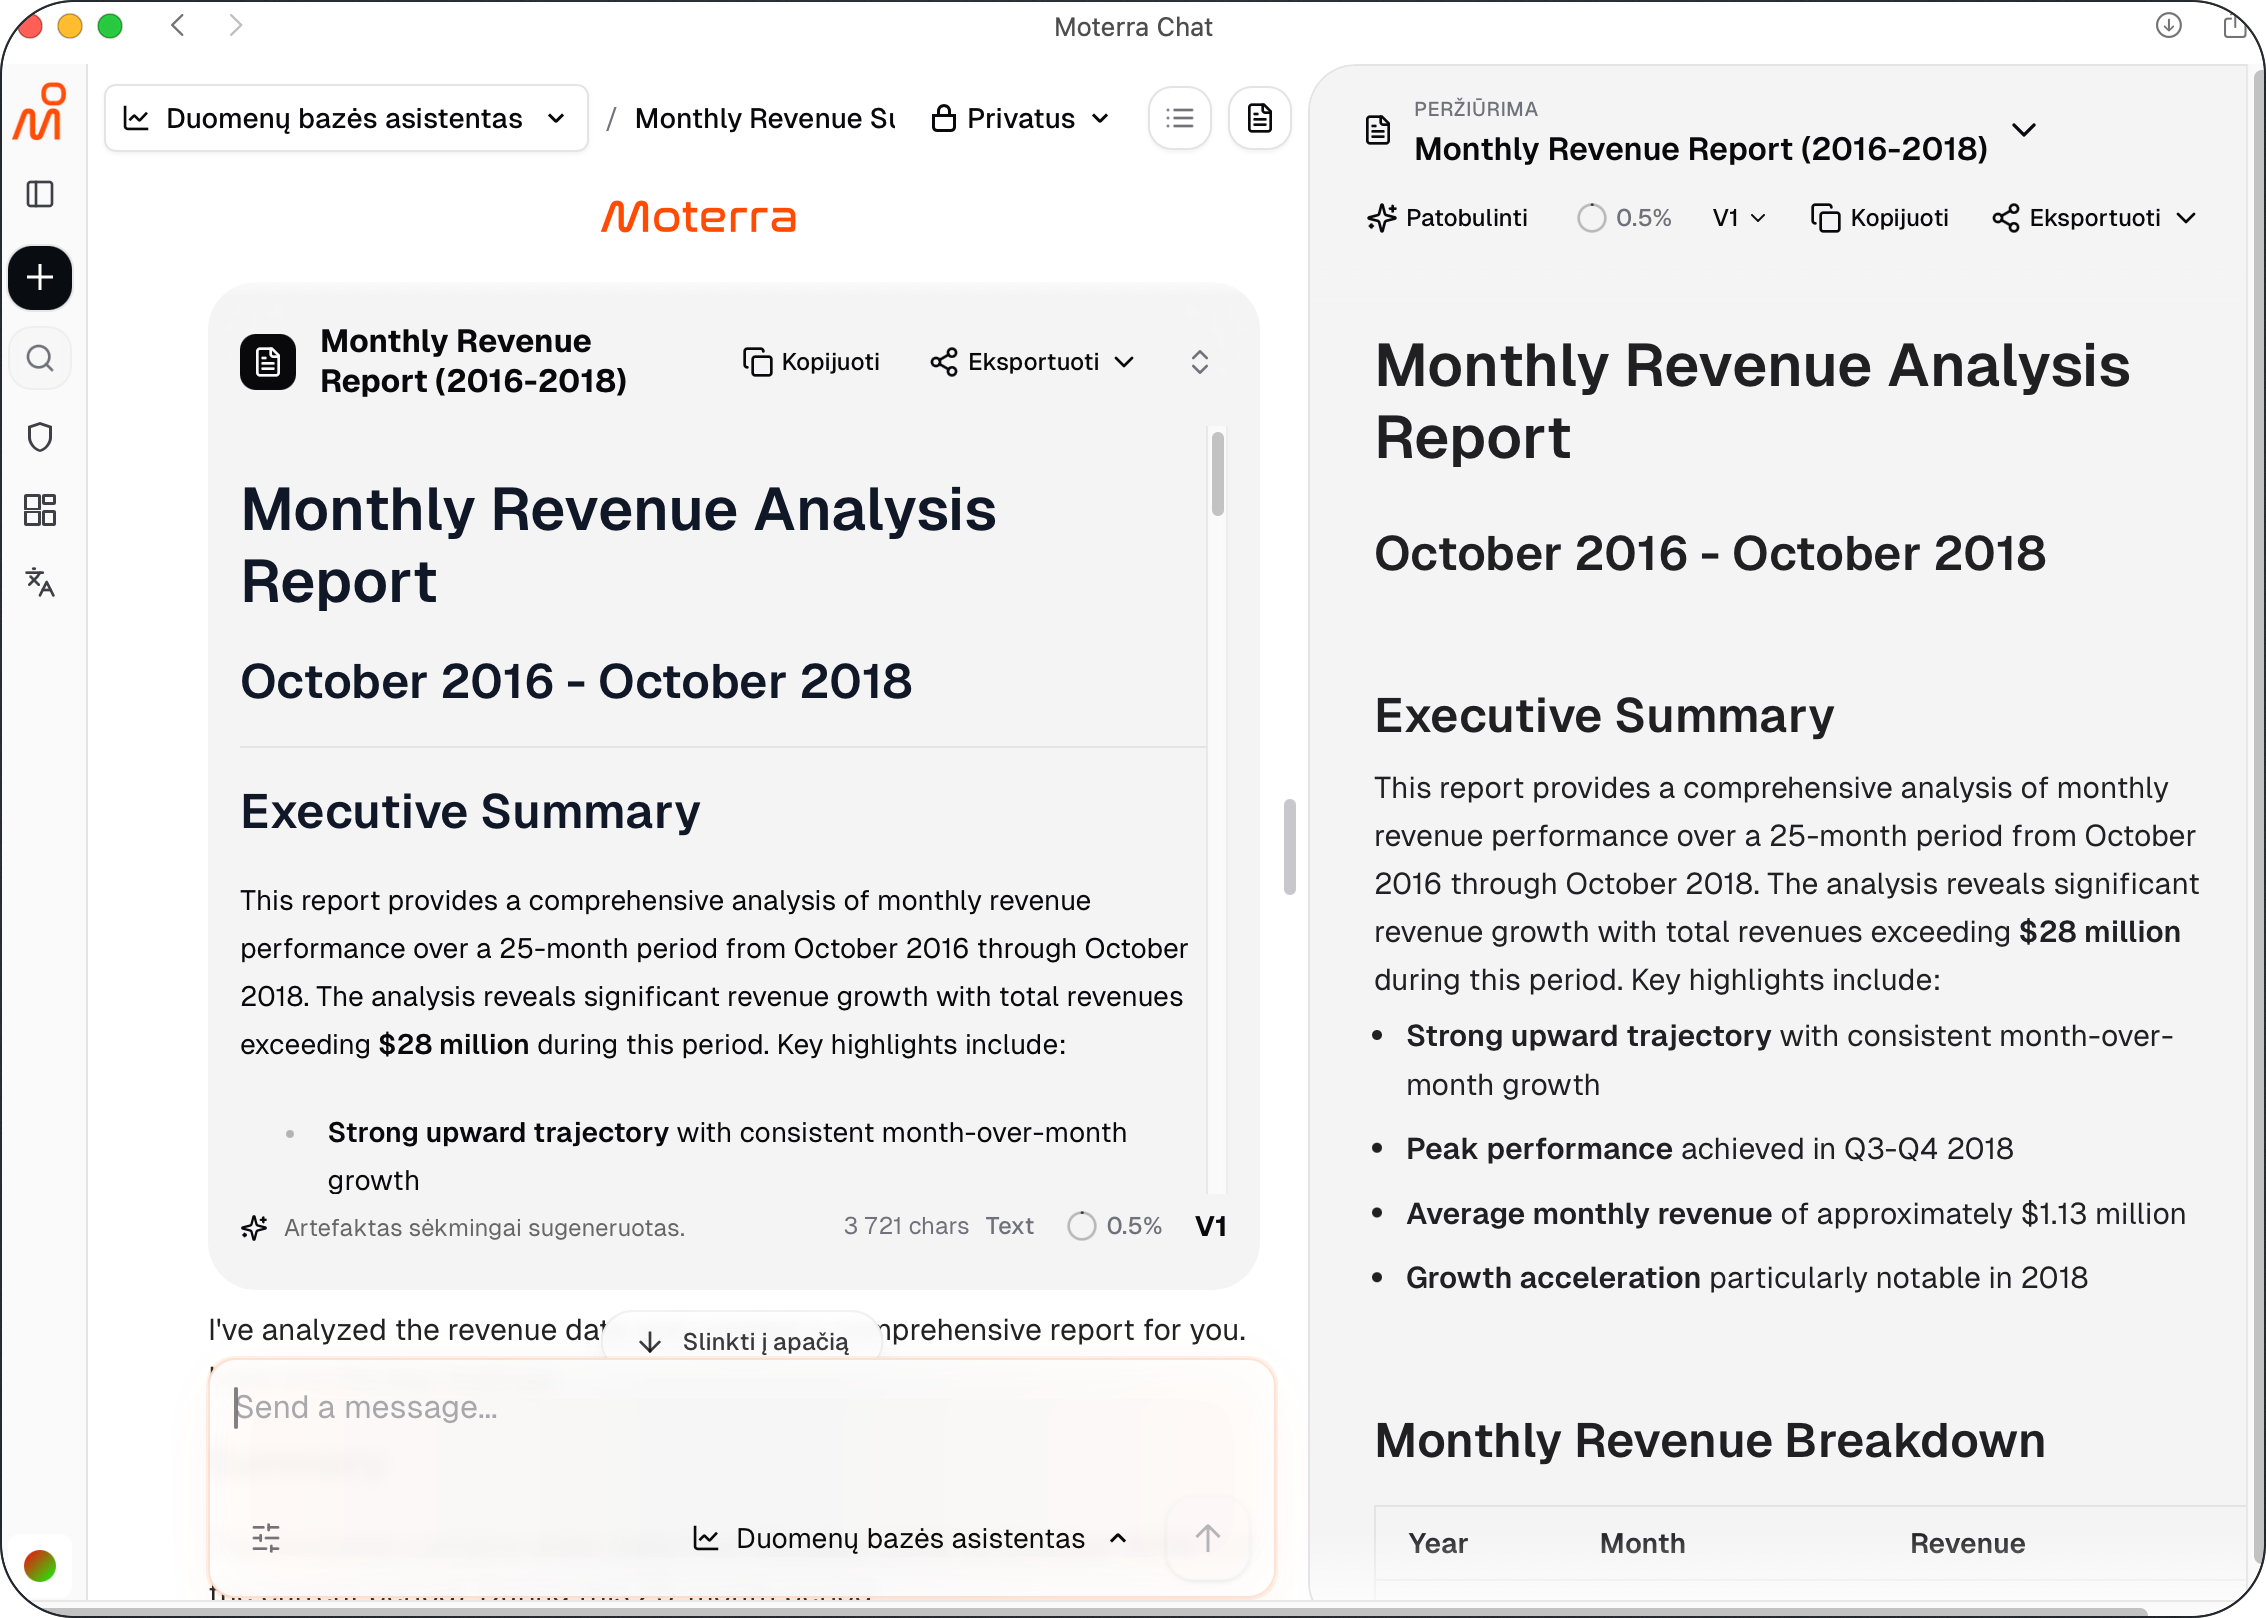The width and height of the screenshot is (2266, 1618).
Task: Open the shield icon in sidebar
Action: pos(40,437)
